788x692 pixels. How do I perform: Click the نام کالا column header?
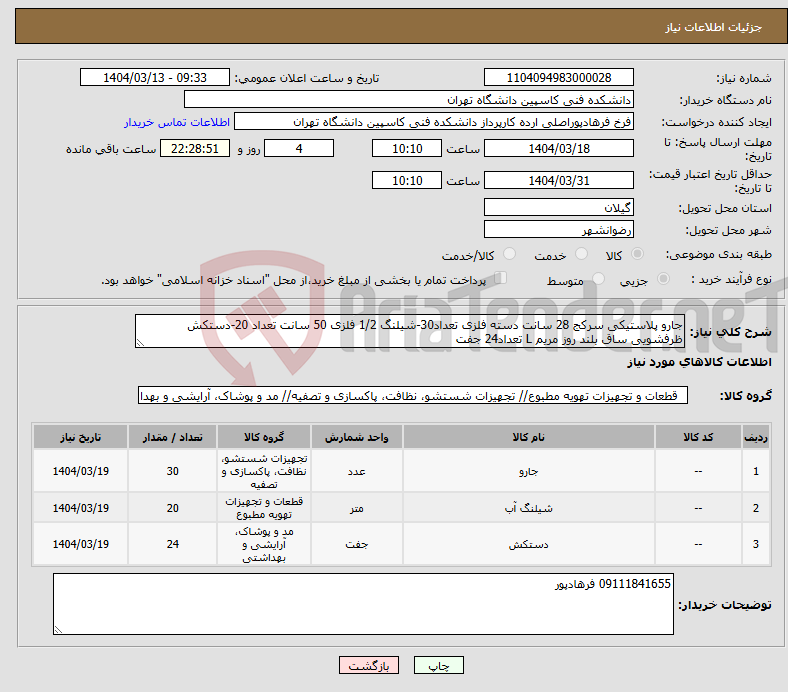[529, 437]
